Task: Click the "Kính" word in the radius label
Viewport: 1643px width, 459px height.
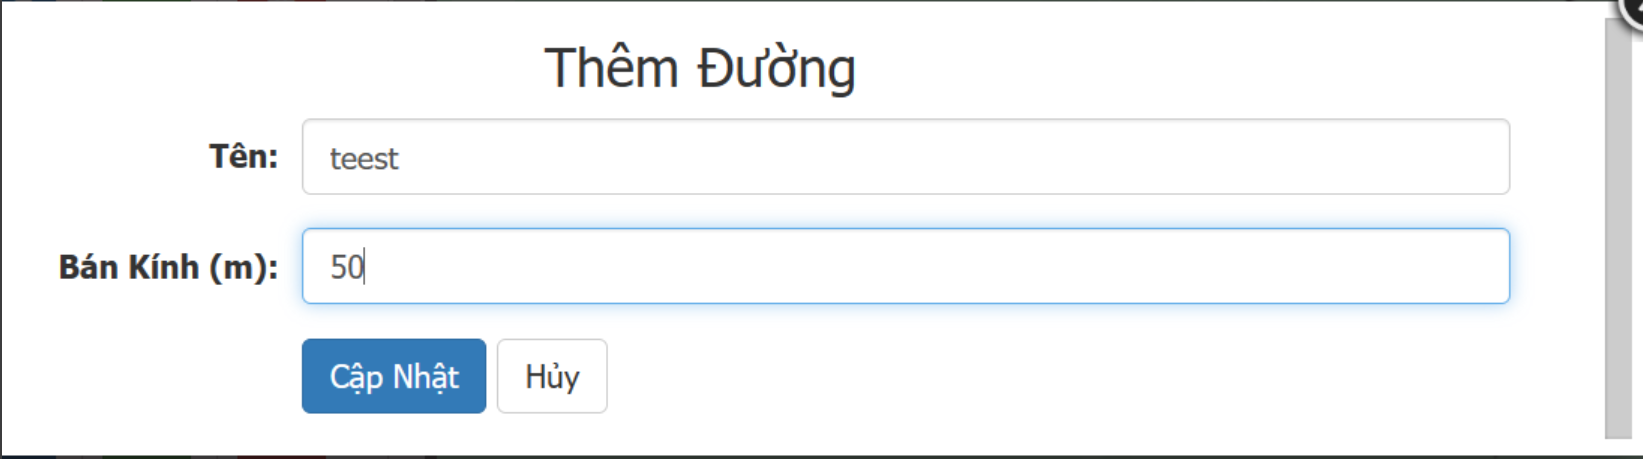Action: pyautogui.click(x=166, y=266)
